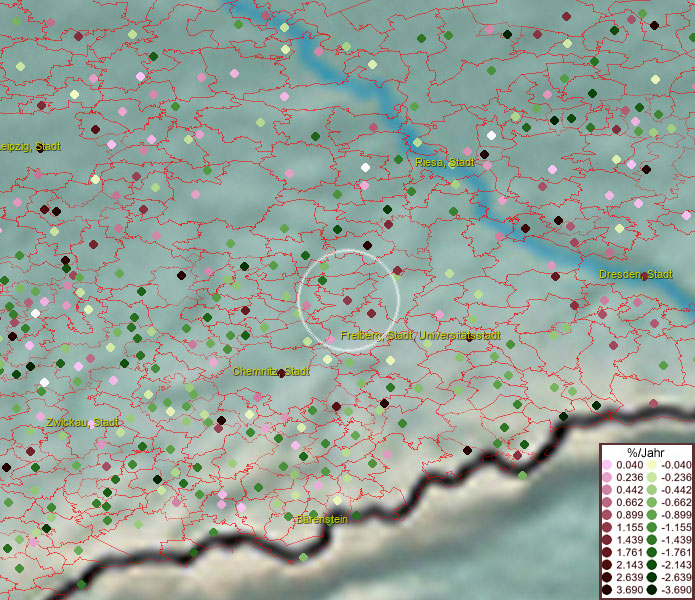
Task: Select the Chemnitz, Stadt label
Action: [271, 371]
